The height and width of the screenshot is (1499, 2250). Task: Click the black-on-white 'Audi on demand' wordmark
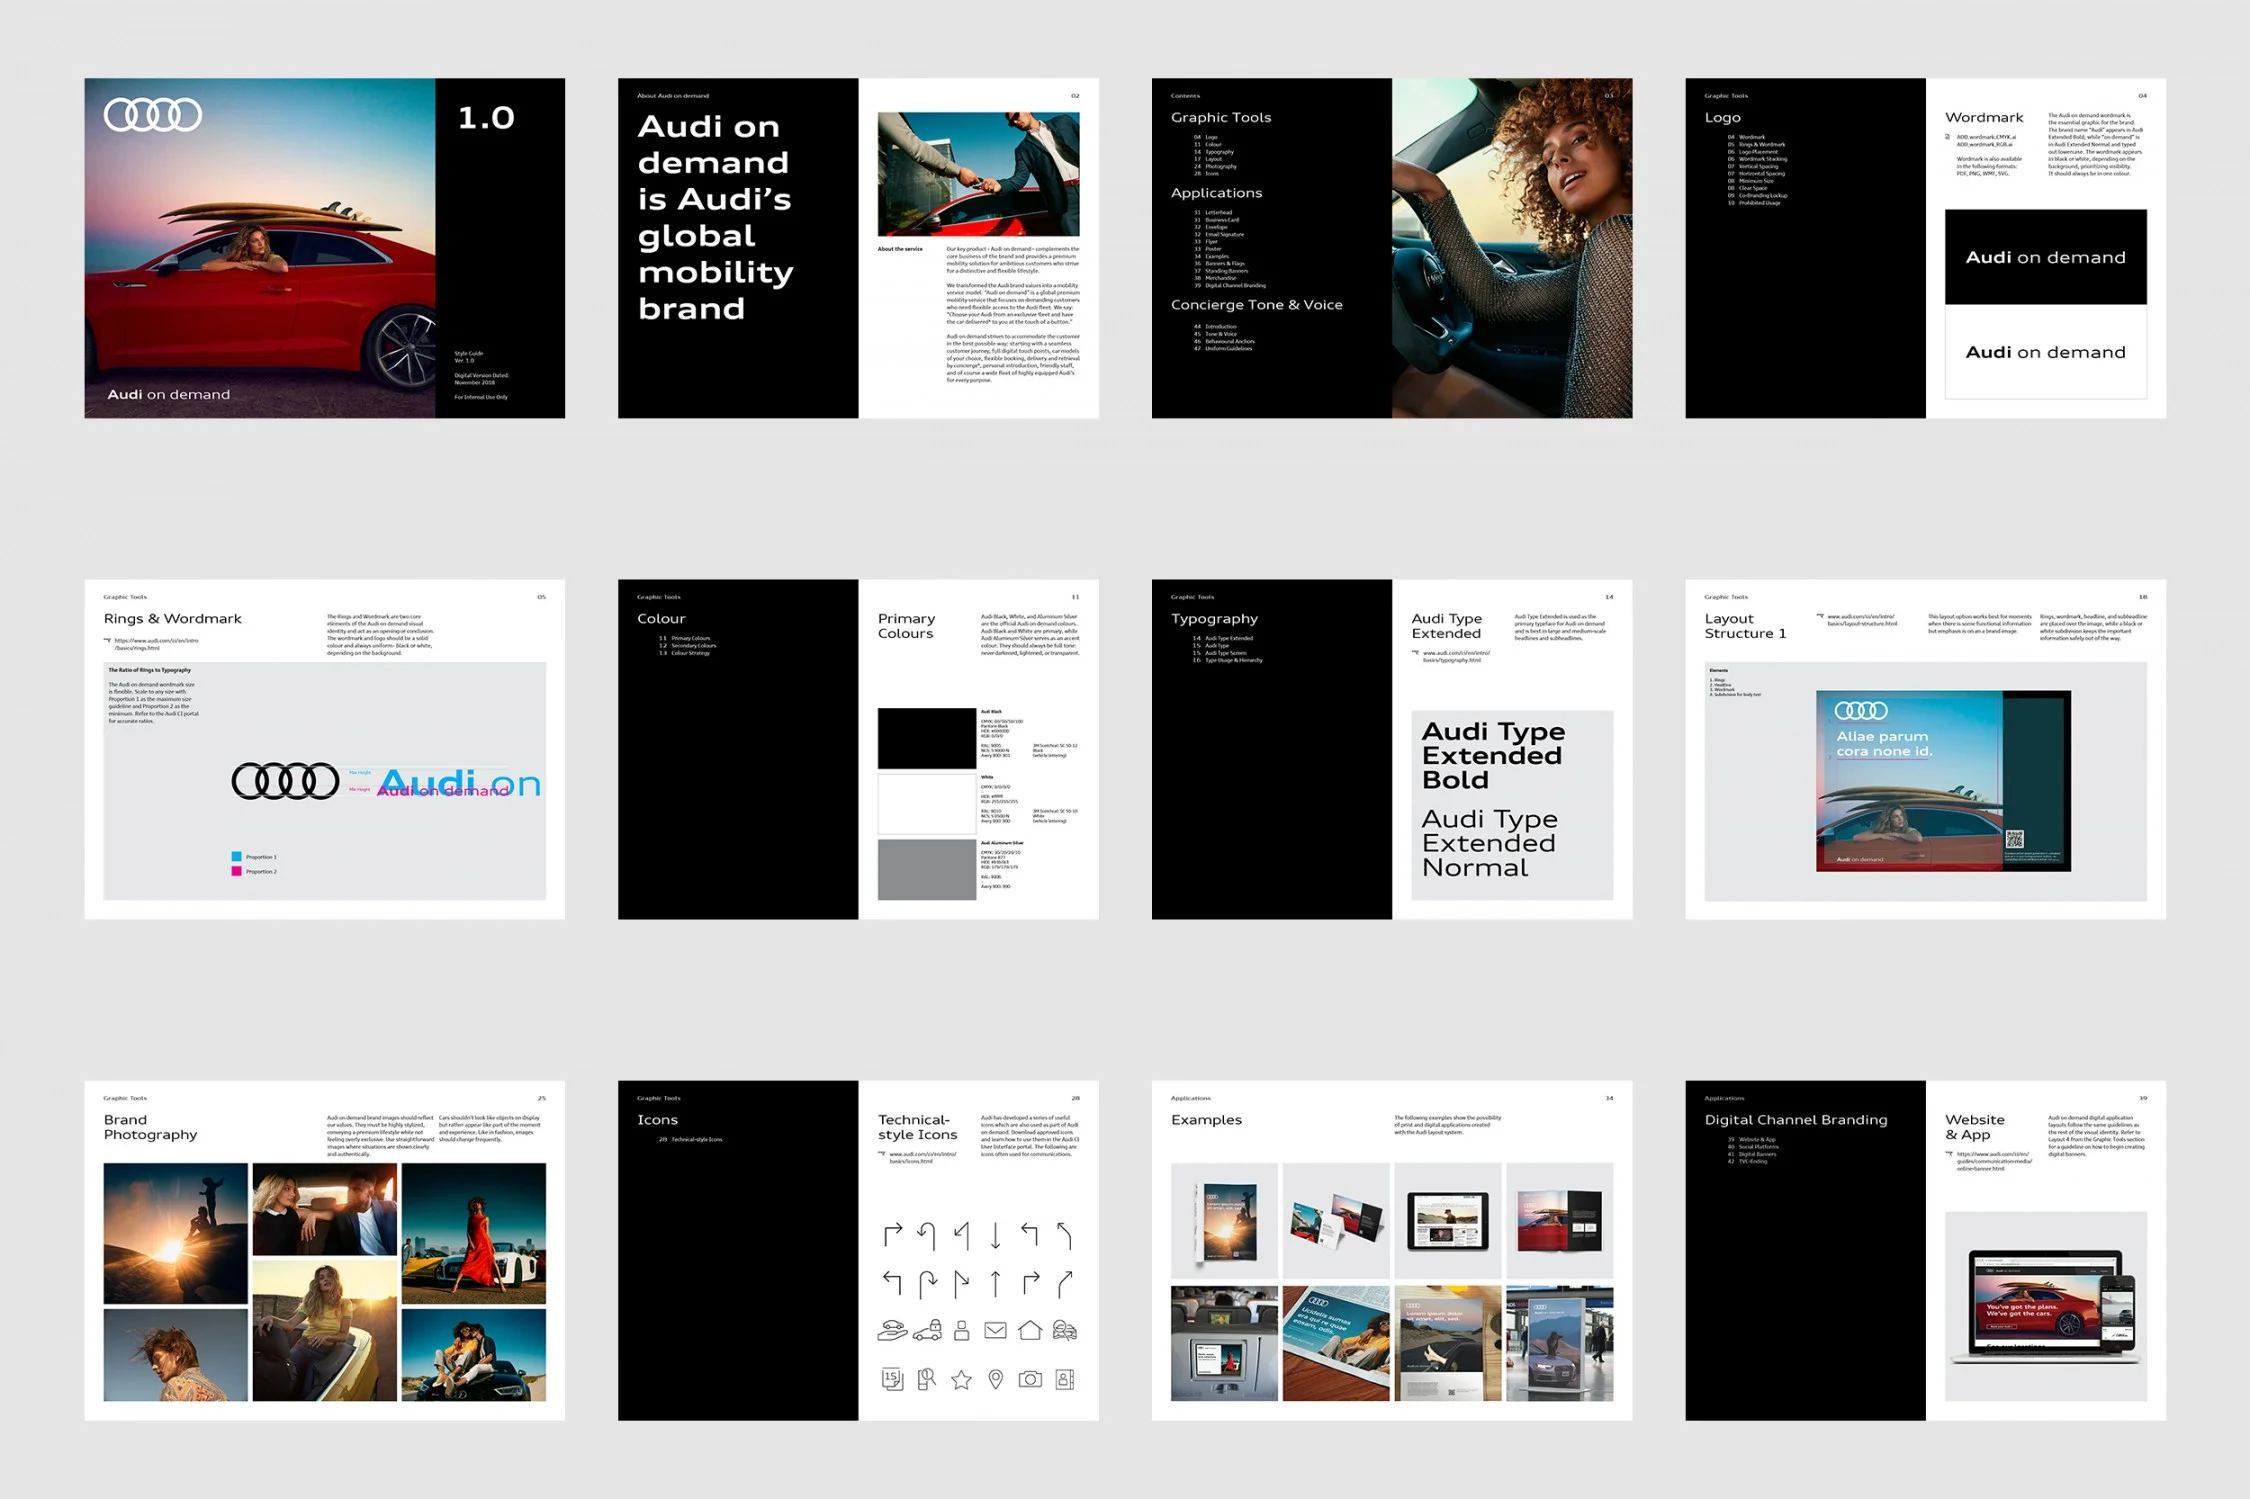pyautogui.click(x=2045, y=352)
